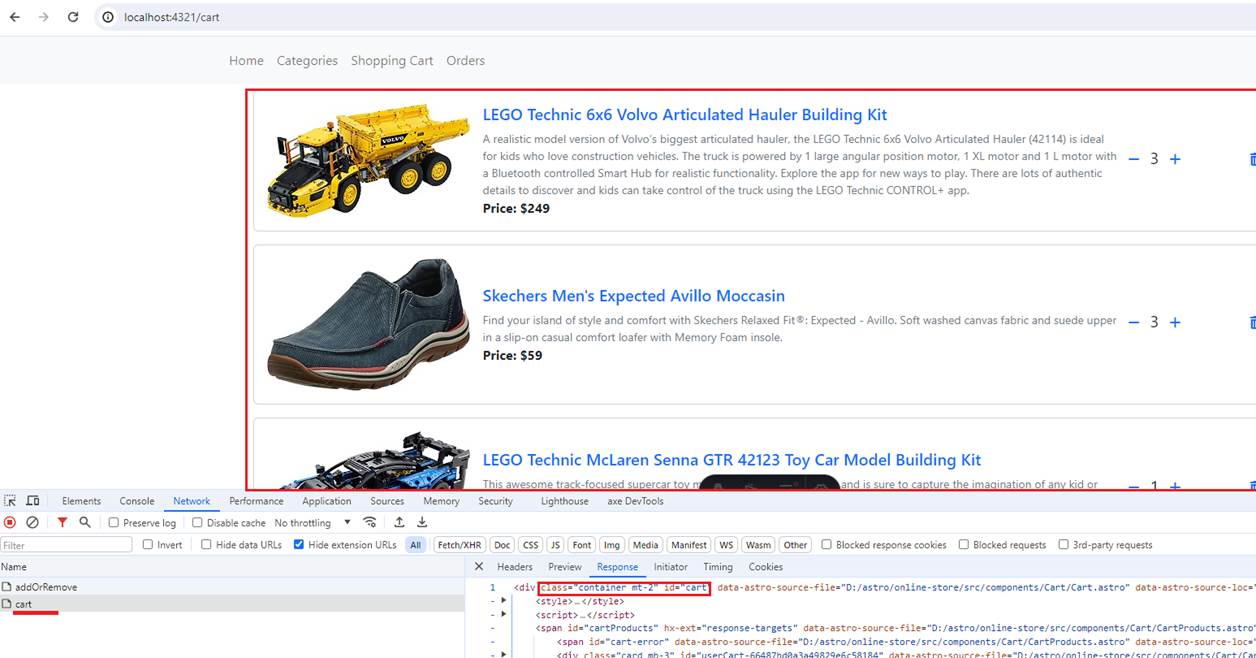
Task: Expand the collapsed style node in response
Action: tap(504, 601)
